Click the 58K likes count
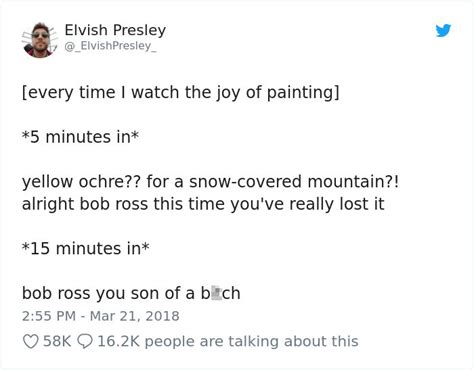474x370 pixels. click(57, 341)
